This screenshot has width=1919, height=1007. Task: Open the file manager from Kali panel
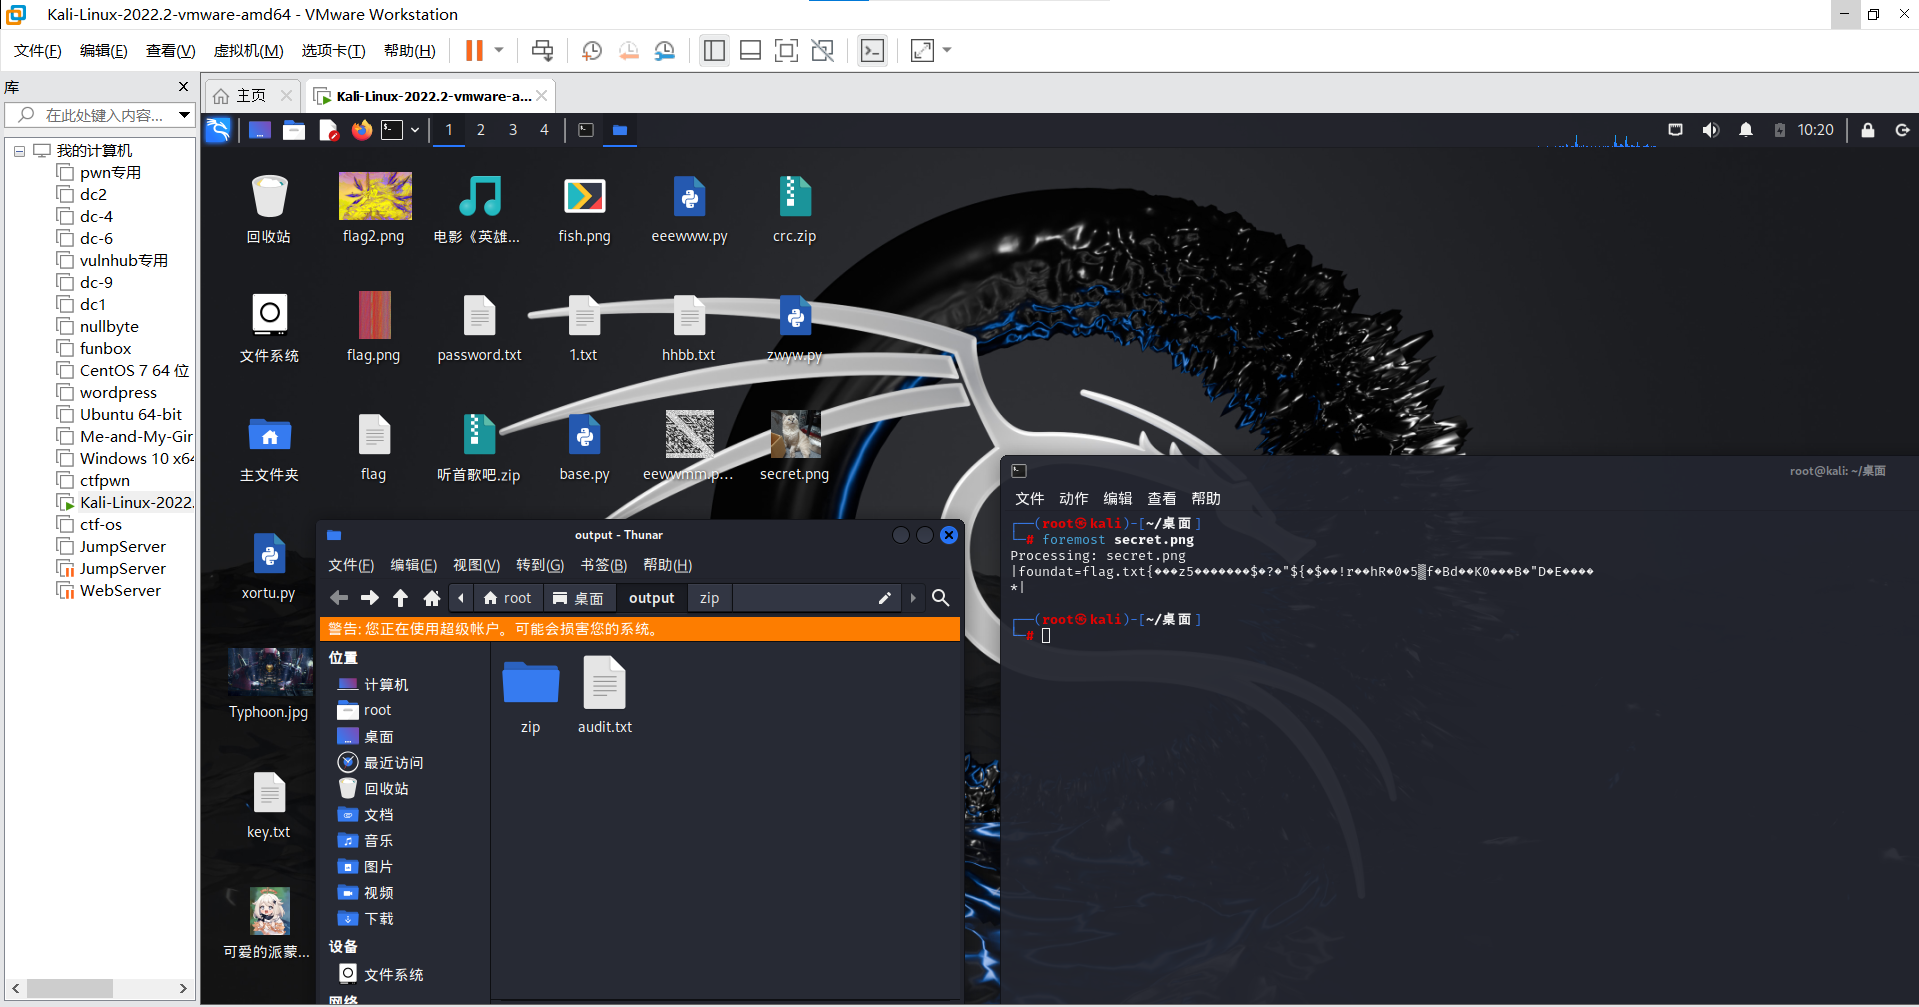click(293, 130)
